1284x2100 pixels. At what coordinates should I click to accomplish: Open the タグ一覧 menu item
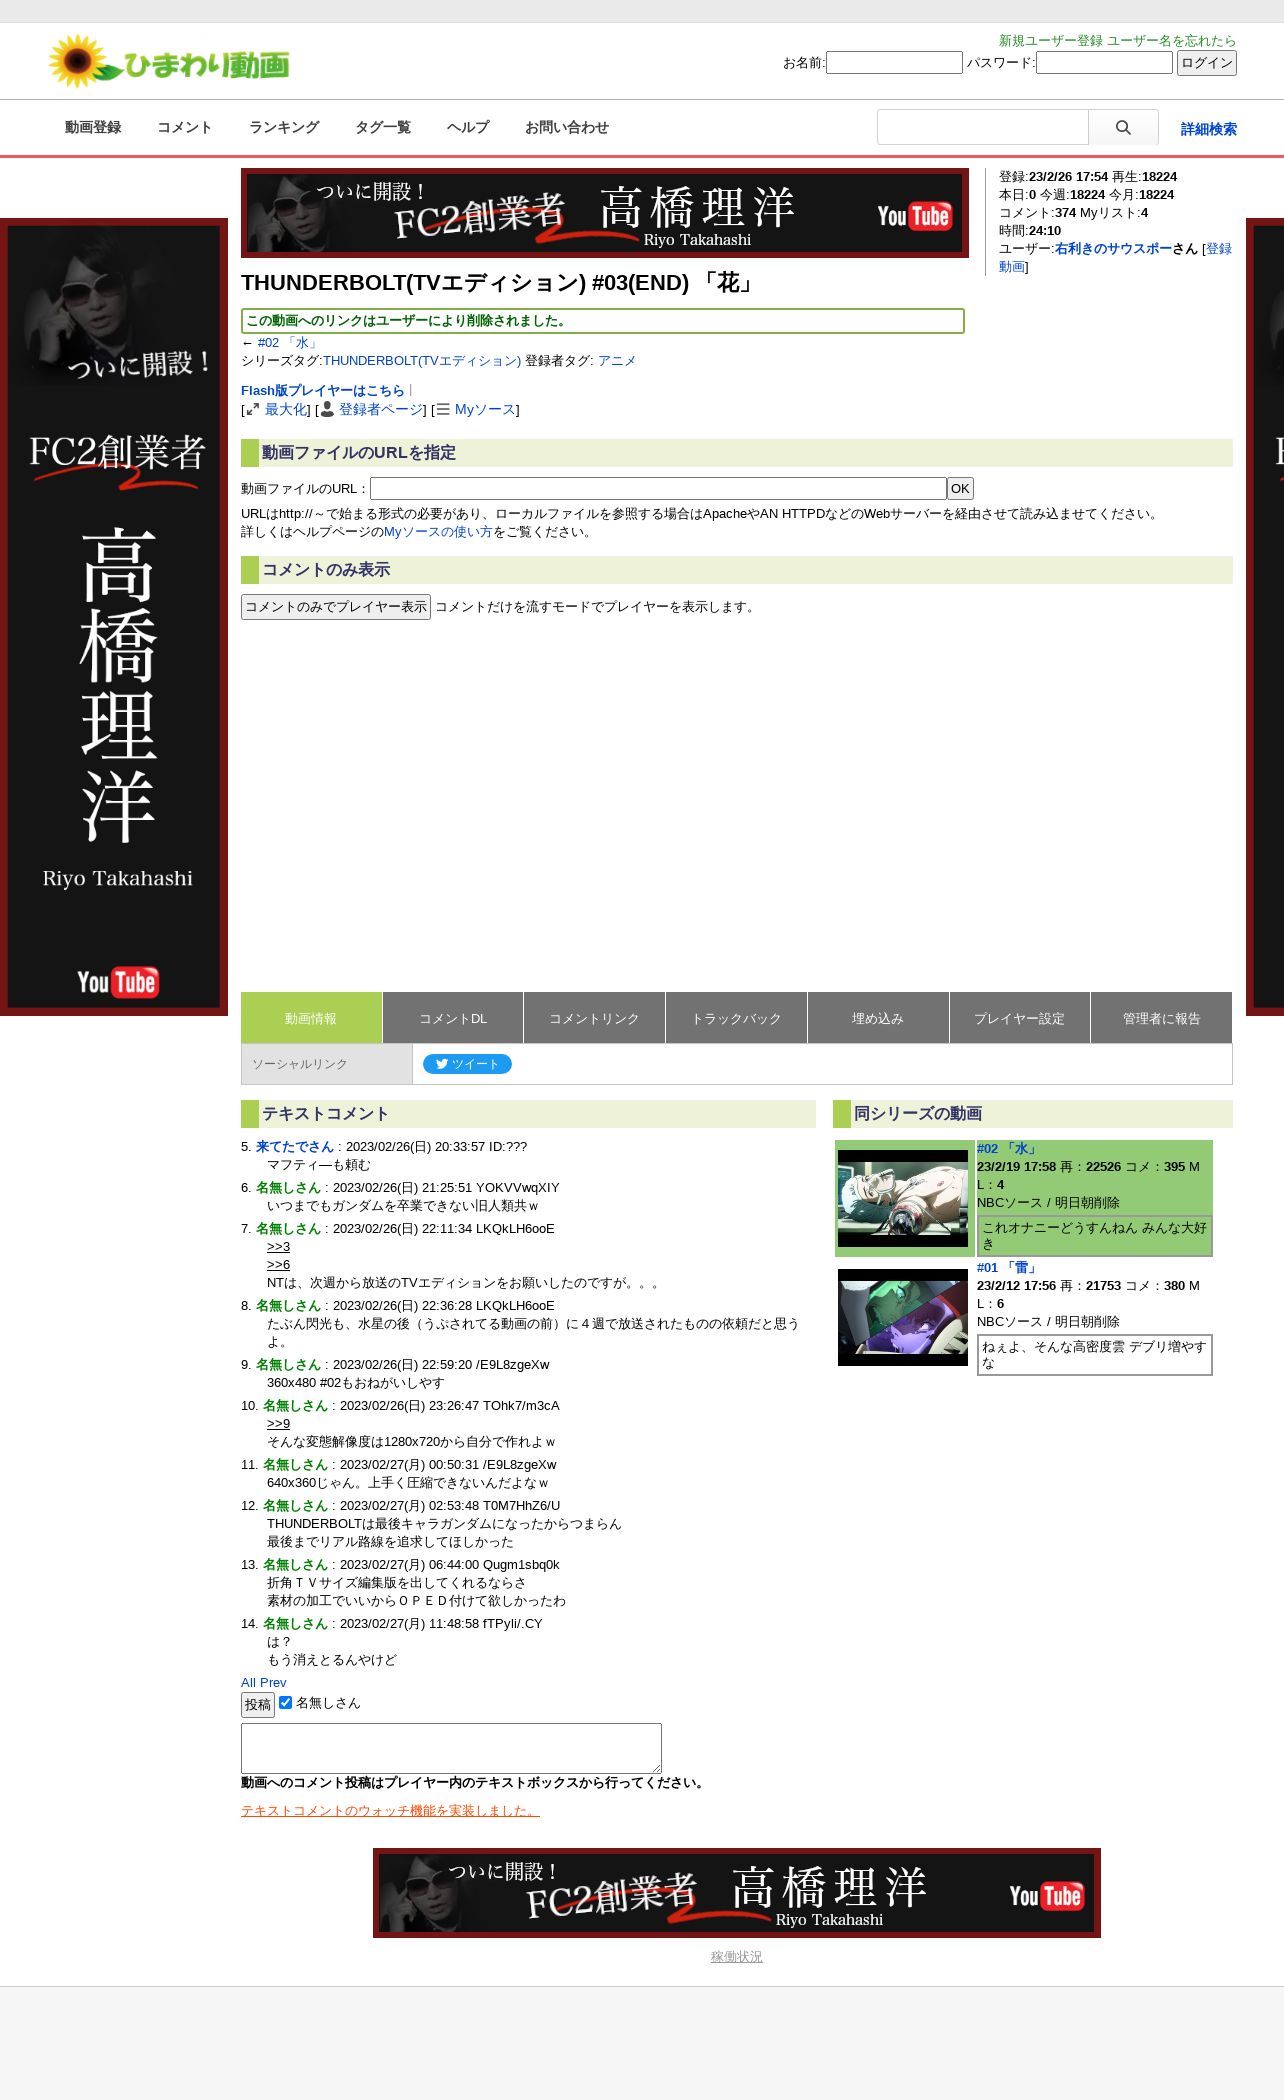pos(383,127)
